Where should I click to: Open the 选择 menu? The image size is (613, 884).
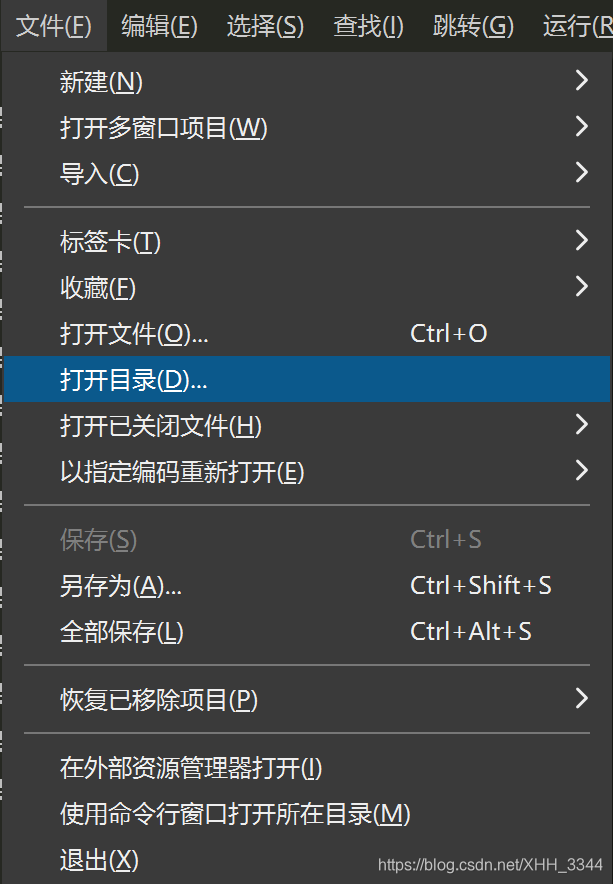click(263, 26)
